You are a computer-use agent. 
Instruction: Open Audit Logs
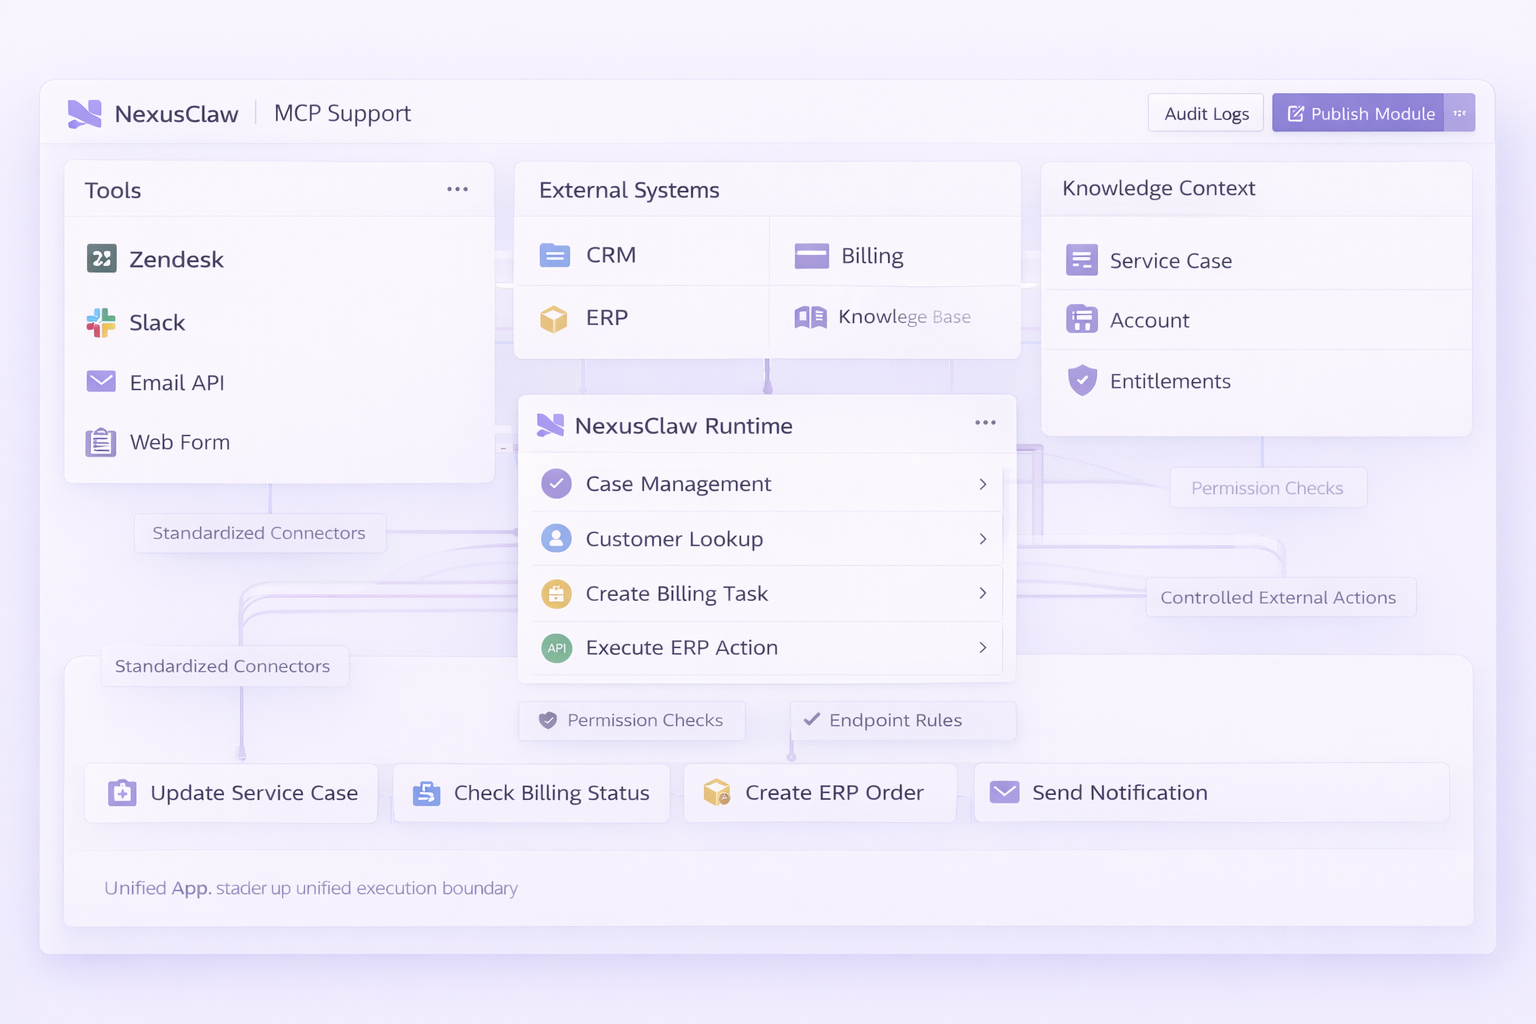[1205, 113]
